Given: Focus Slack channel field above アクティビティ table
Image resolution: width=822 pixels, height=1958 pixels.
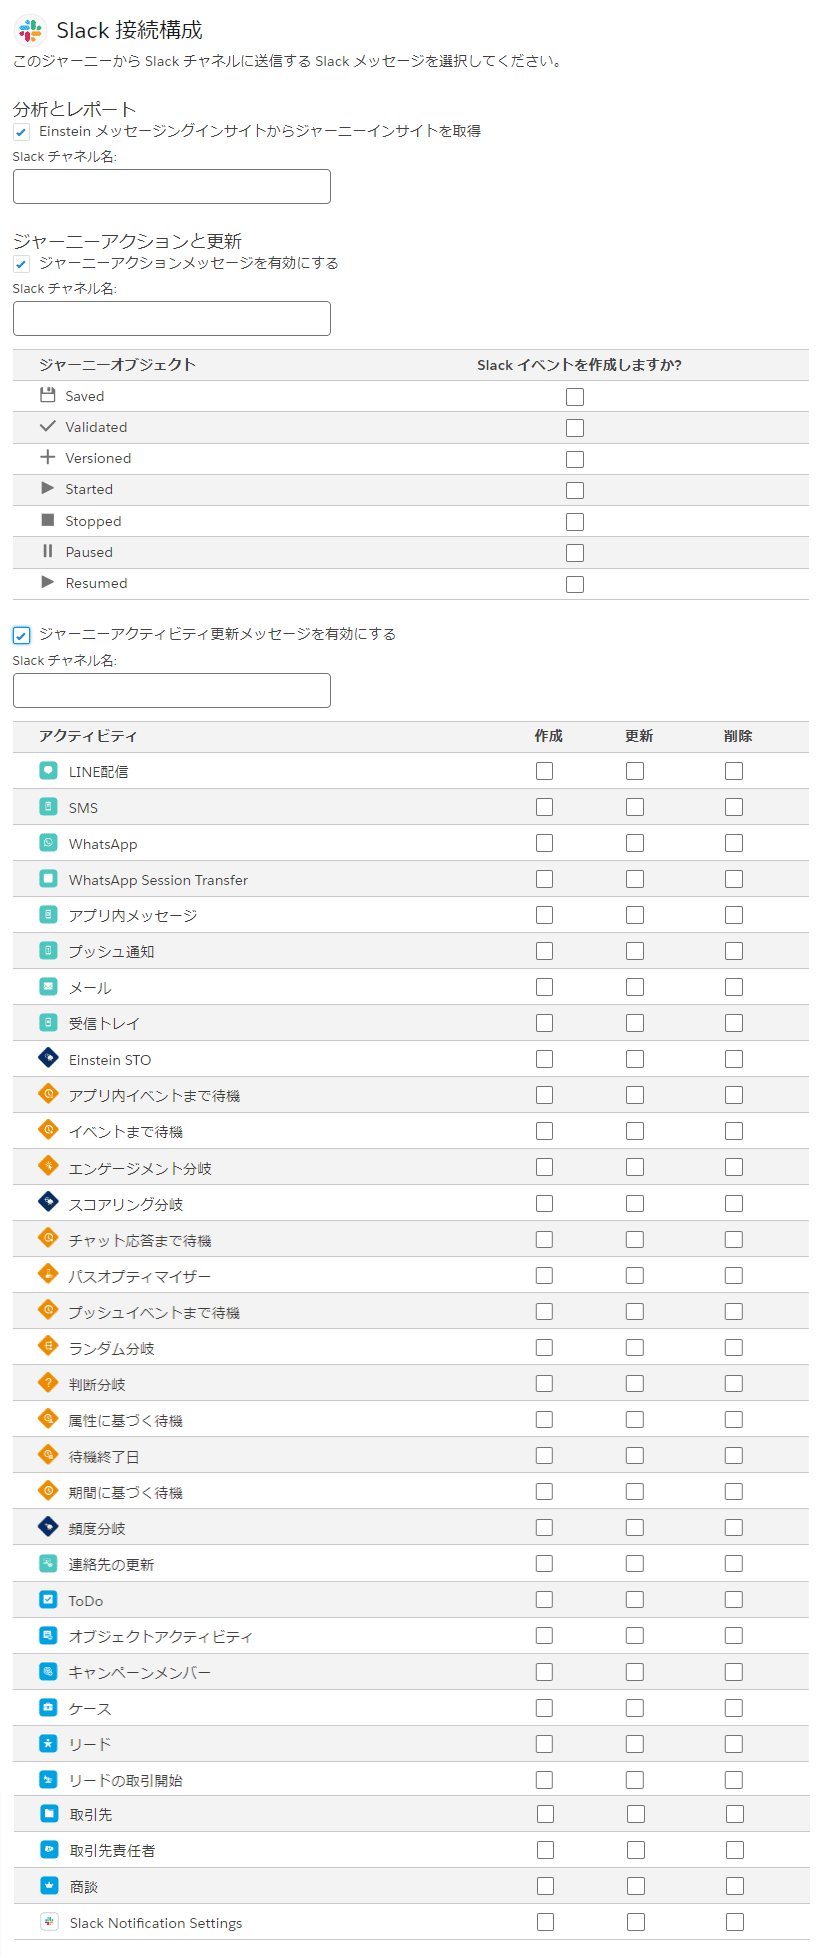Looking at the screenshot, I should tap(172, 690).
